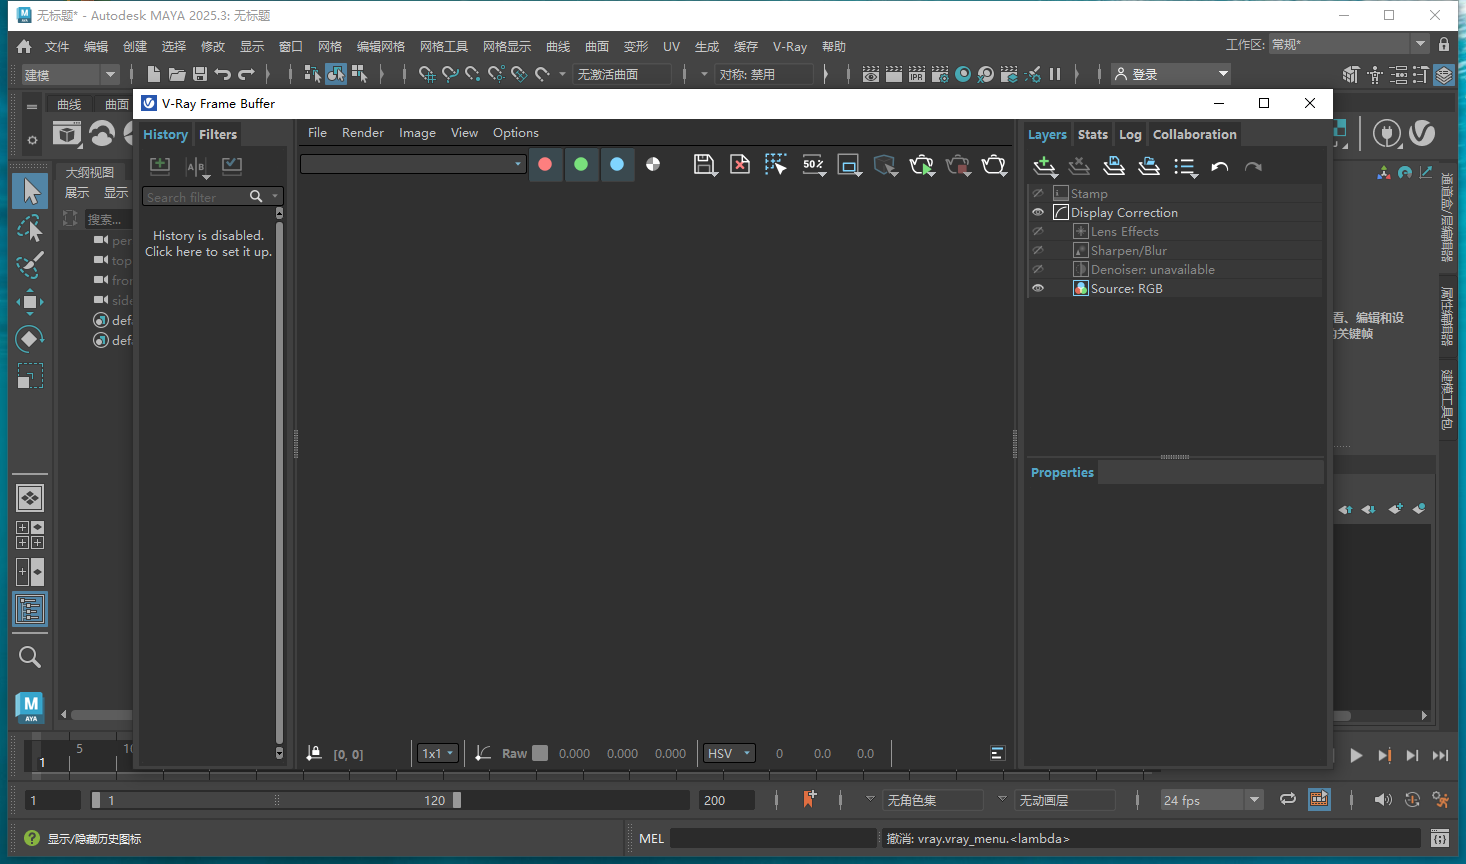
Task: Open Maya menu set dropdown 建模
Action: [70, 75]
